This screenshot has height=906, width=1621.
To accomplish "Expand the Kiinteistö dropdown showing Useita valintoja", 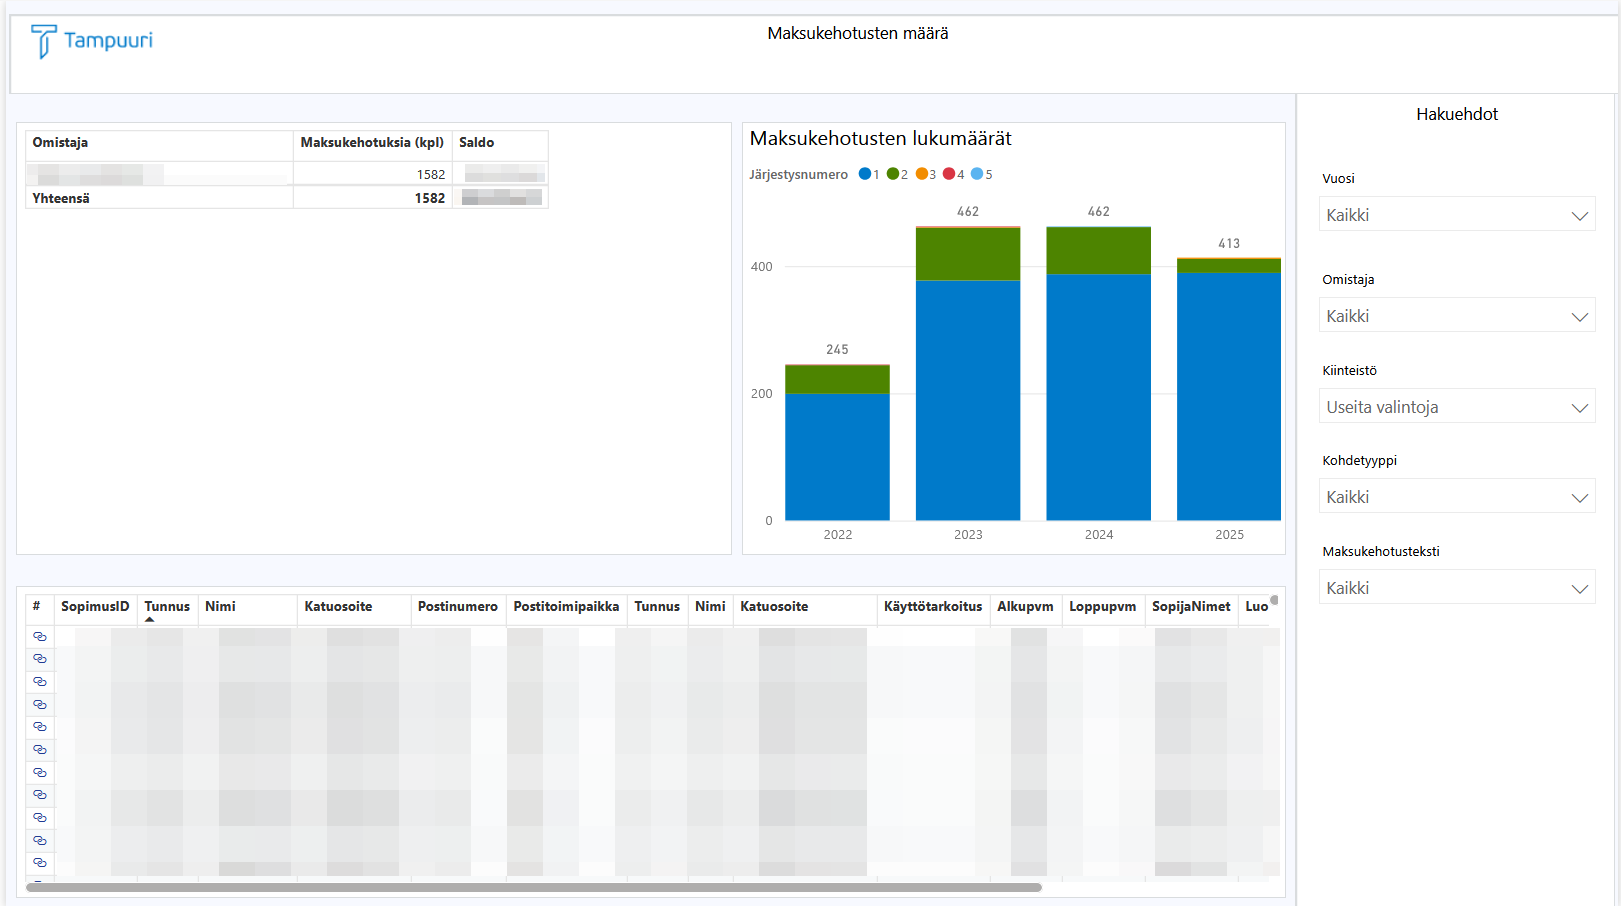I will tap(1456, 407).
